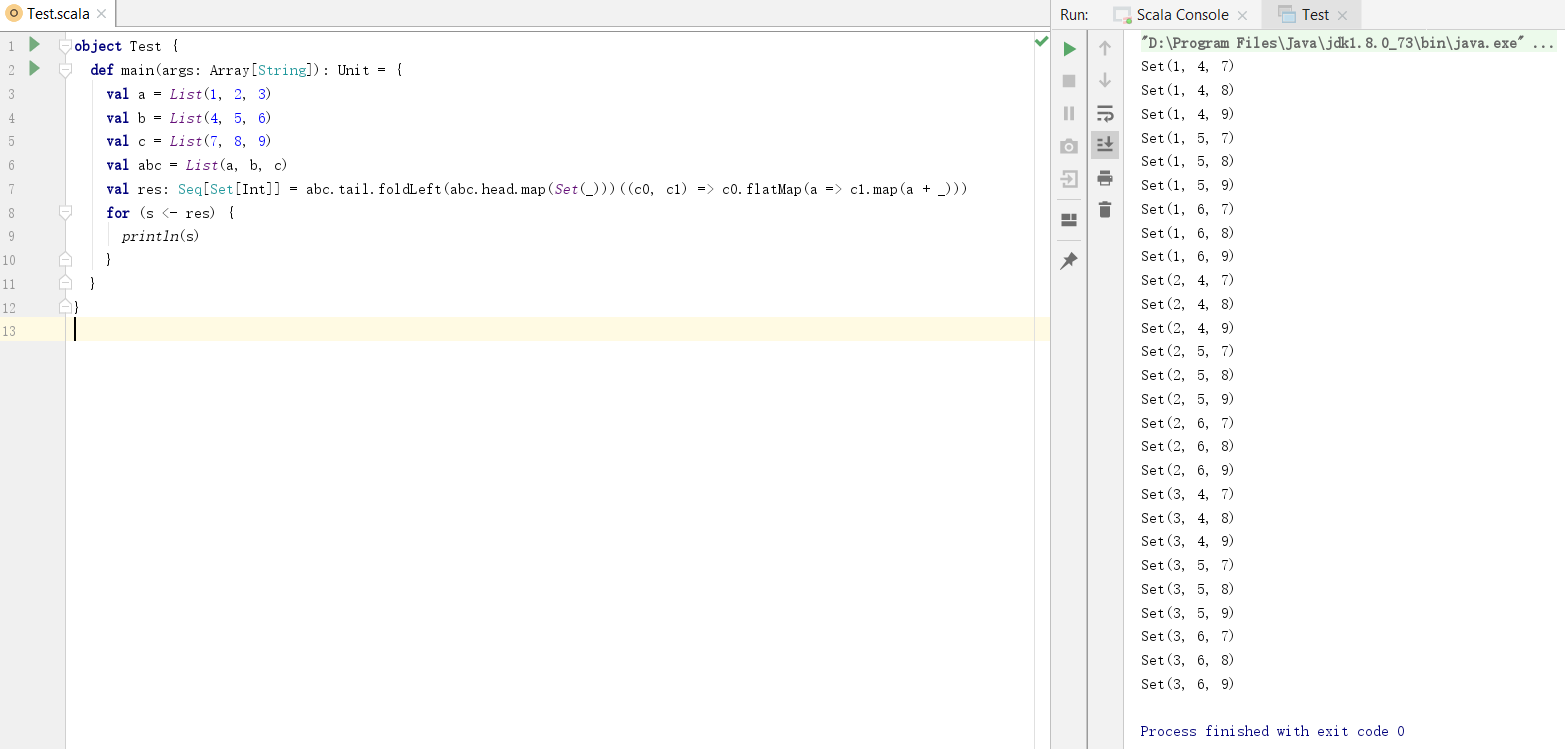Toggle soft-wrap in the console
Image resolution: width=1565 pixels, height=749 pixels.
[x=1105, y=113]
